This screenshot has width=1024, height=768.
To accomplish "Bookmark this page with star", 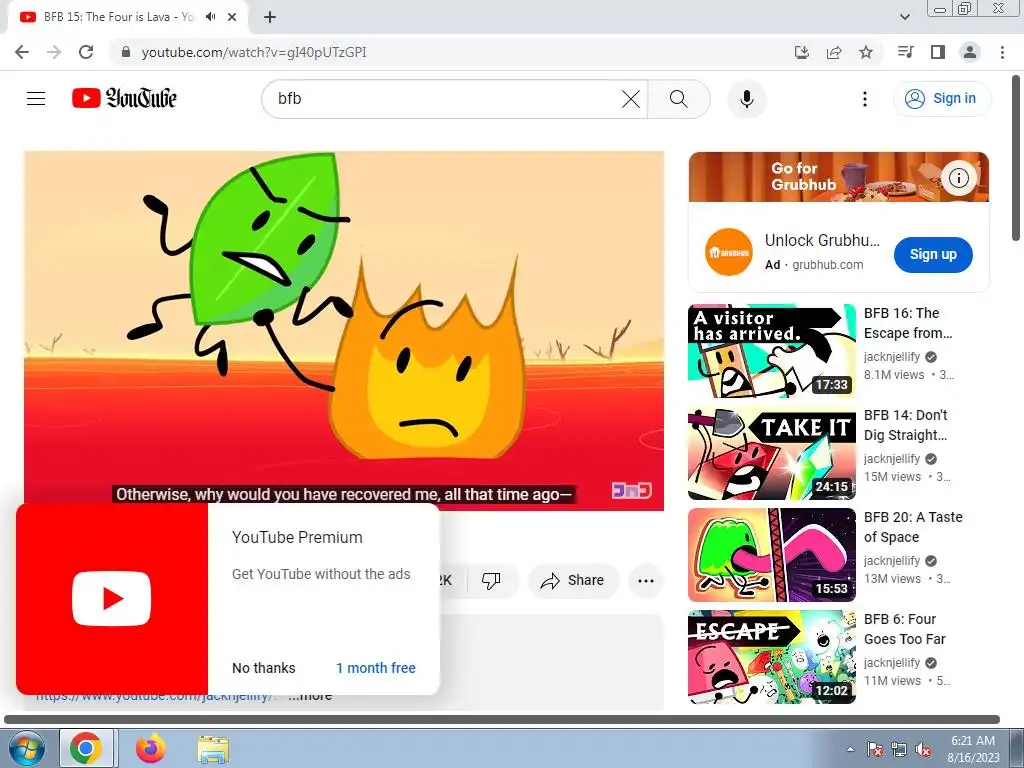I will [x=866, y=52].
